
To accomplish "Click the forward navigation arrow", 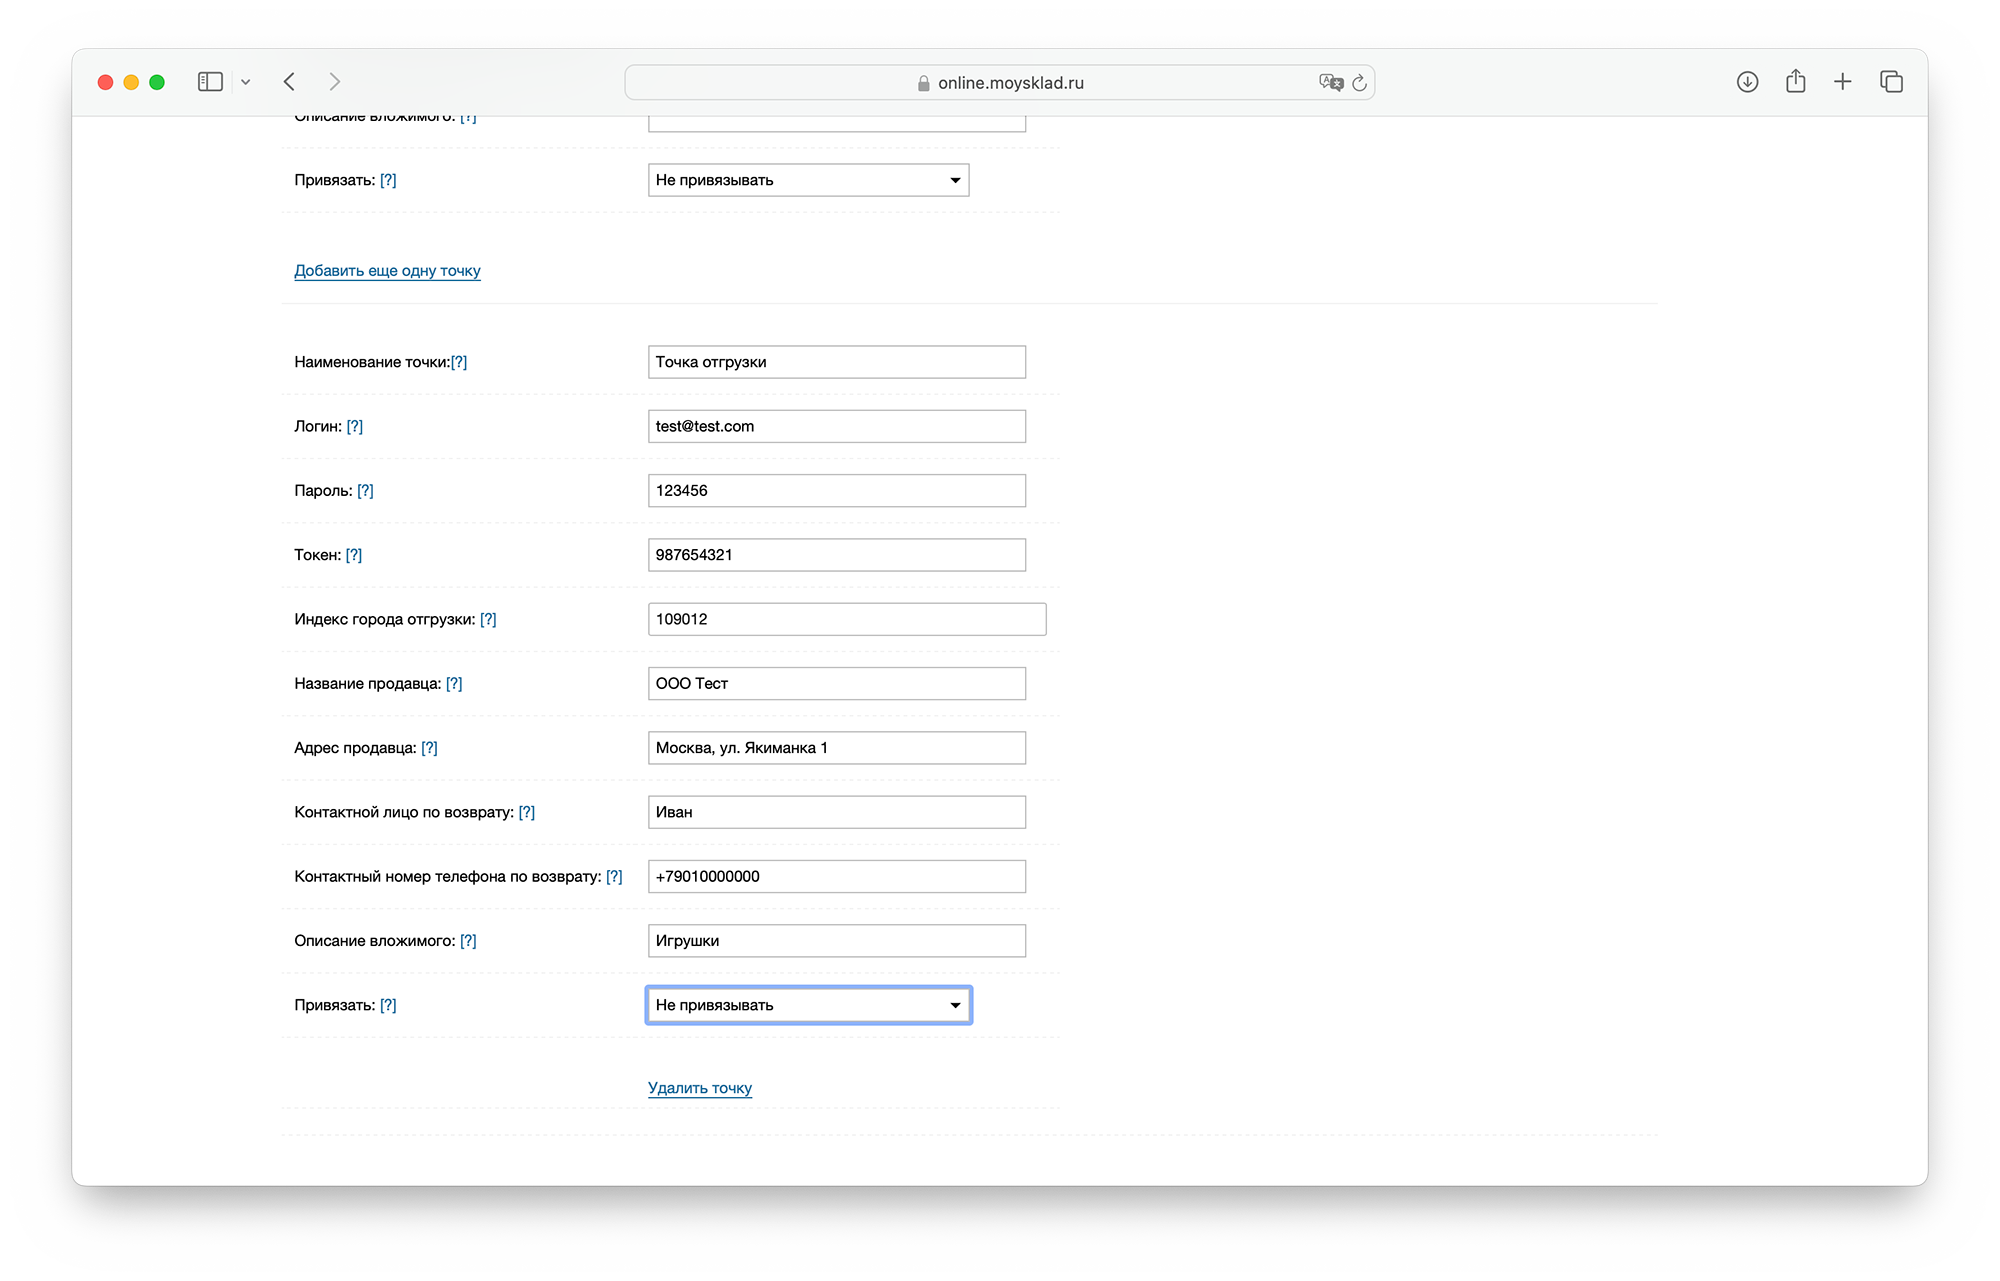I will [335, 82].
